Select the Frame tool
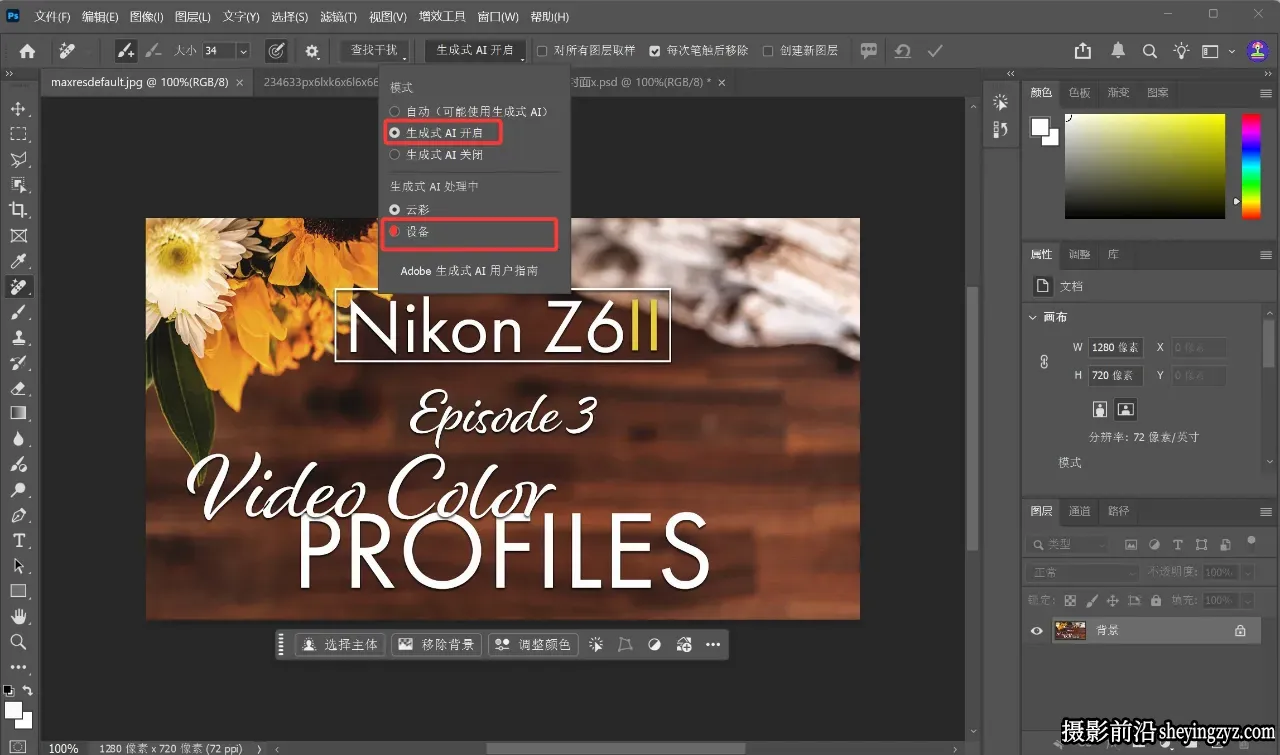This screenshot has width=1280, height=755. point(18,236)
